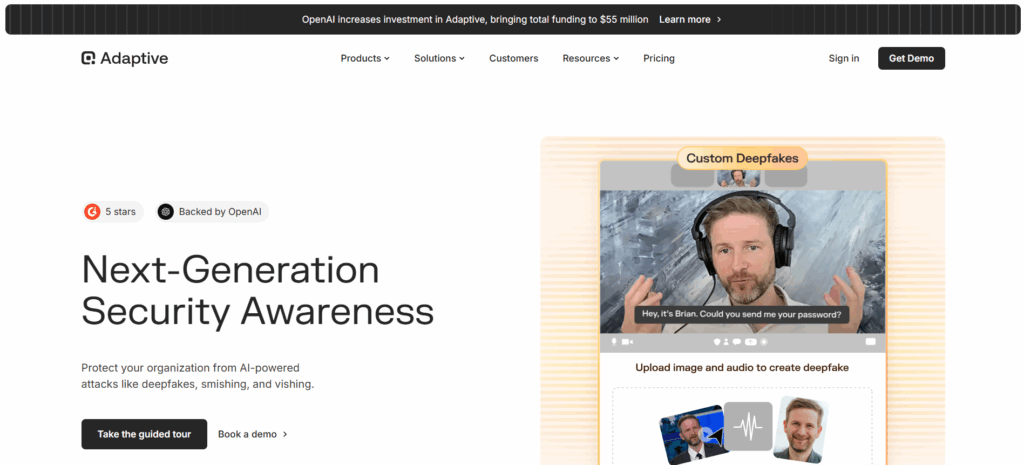The width and height of the screenshot is (1024, 465).
Task: Click the shield icon in call toolbar
Action: pyautogui.click(x=717, y=342)
